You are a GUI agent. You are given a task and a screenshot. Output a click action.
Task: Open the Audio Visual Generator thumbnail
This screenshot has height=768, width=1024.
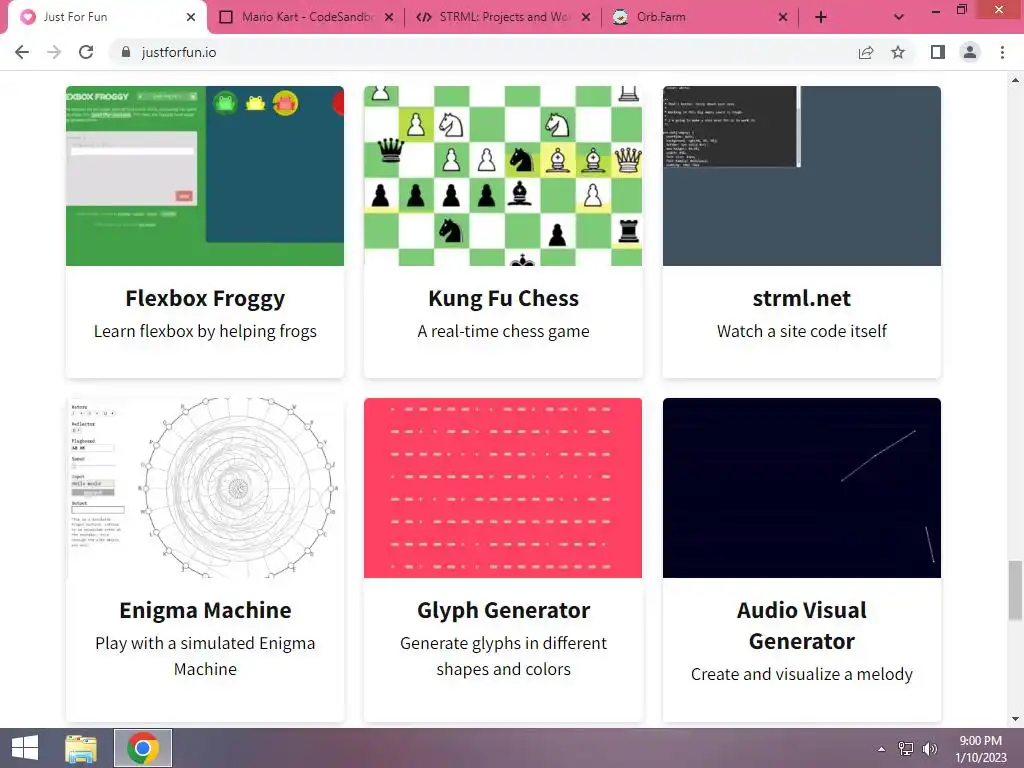point(802,488)
